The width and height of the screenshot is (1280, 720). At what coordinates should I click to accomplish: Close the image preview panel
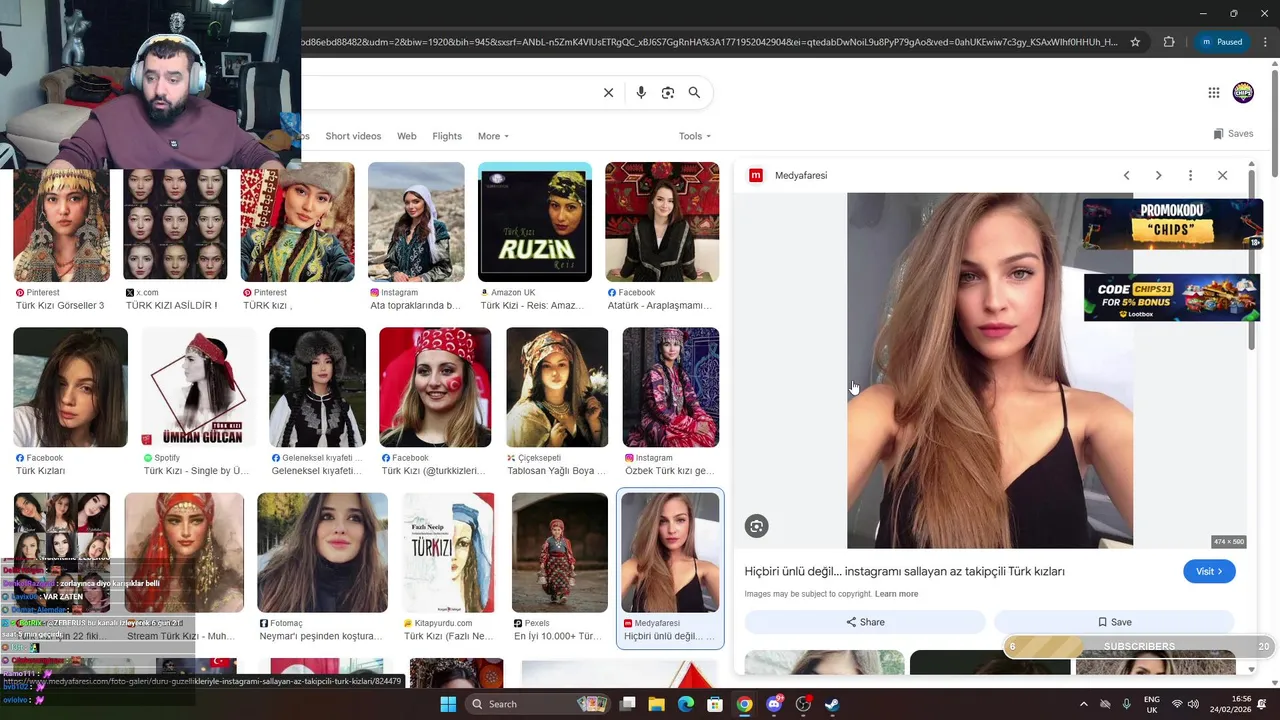click(1222, 175)
